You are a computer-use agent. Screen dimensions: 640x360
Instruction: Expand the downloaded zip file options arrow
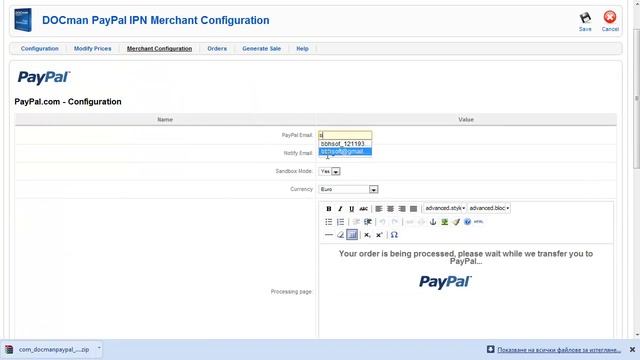coord(99,349)
